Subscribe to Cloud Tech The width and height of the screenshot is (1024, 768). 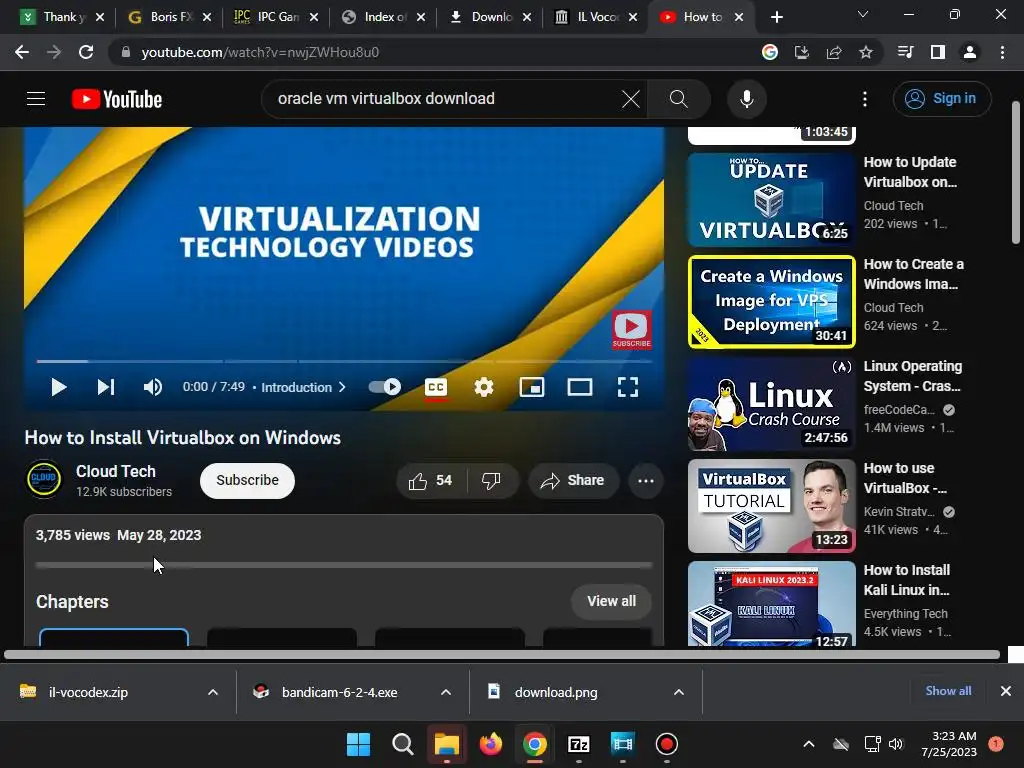point(248,481)
